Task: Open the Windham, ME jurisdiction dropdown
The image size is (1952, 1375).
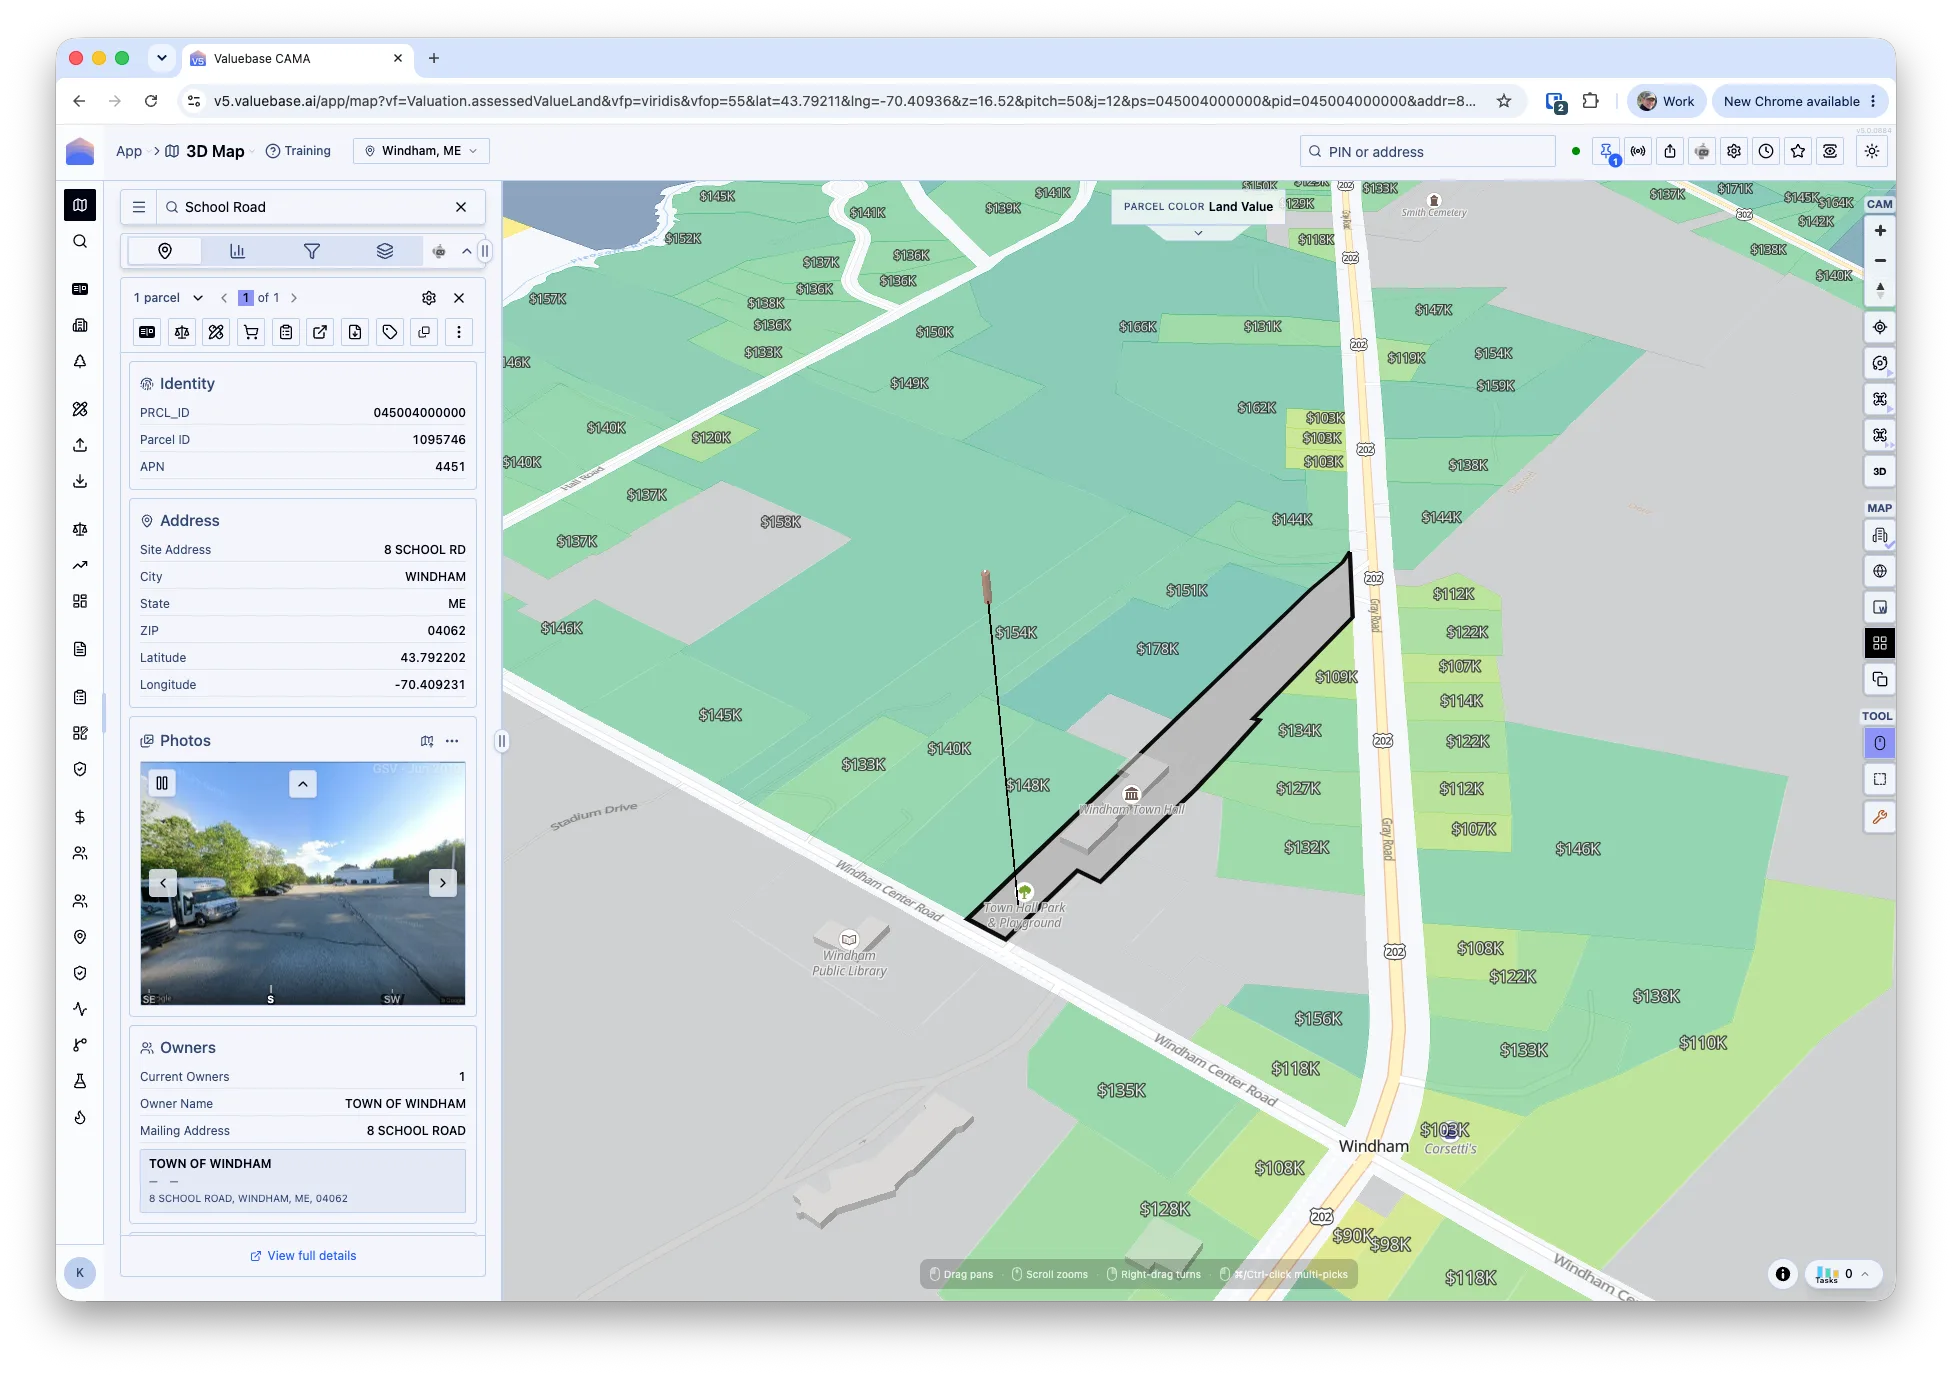Action: click(421, 151)
